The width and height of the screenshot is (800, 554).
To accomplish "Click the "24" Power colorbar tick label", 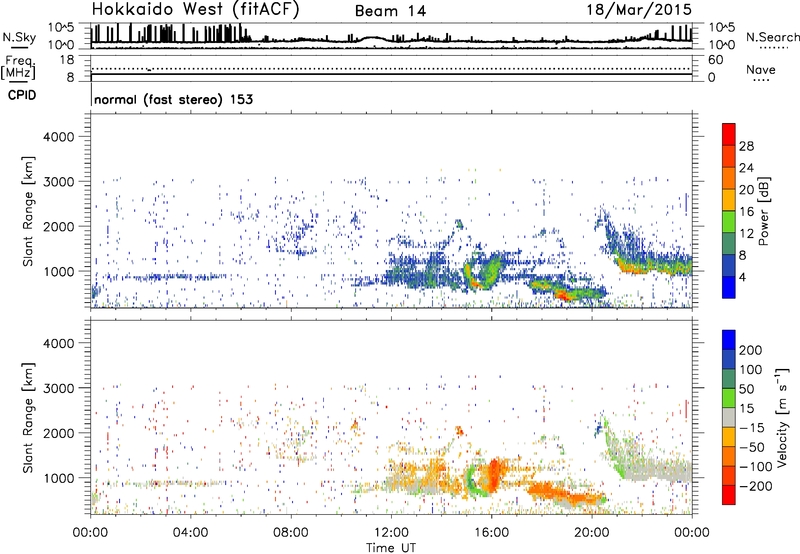I will (746, 168).
